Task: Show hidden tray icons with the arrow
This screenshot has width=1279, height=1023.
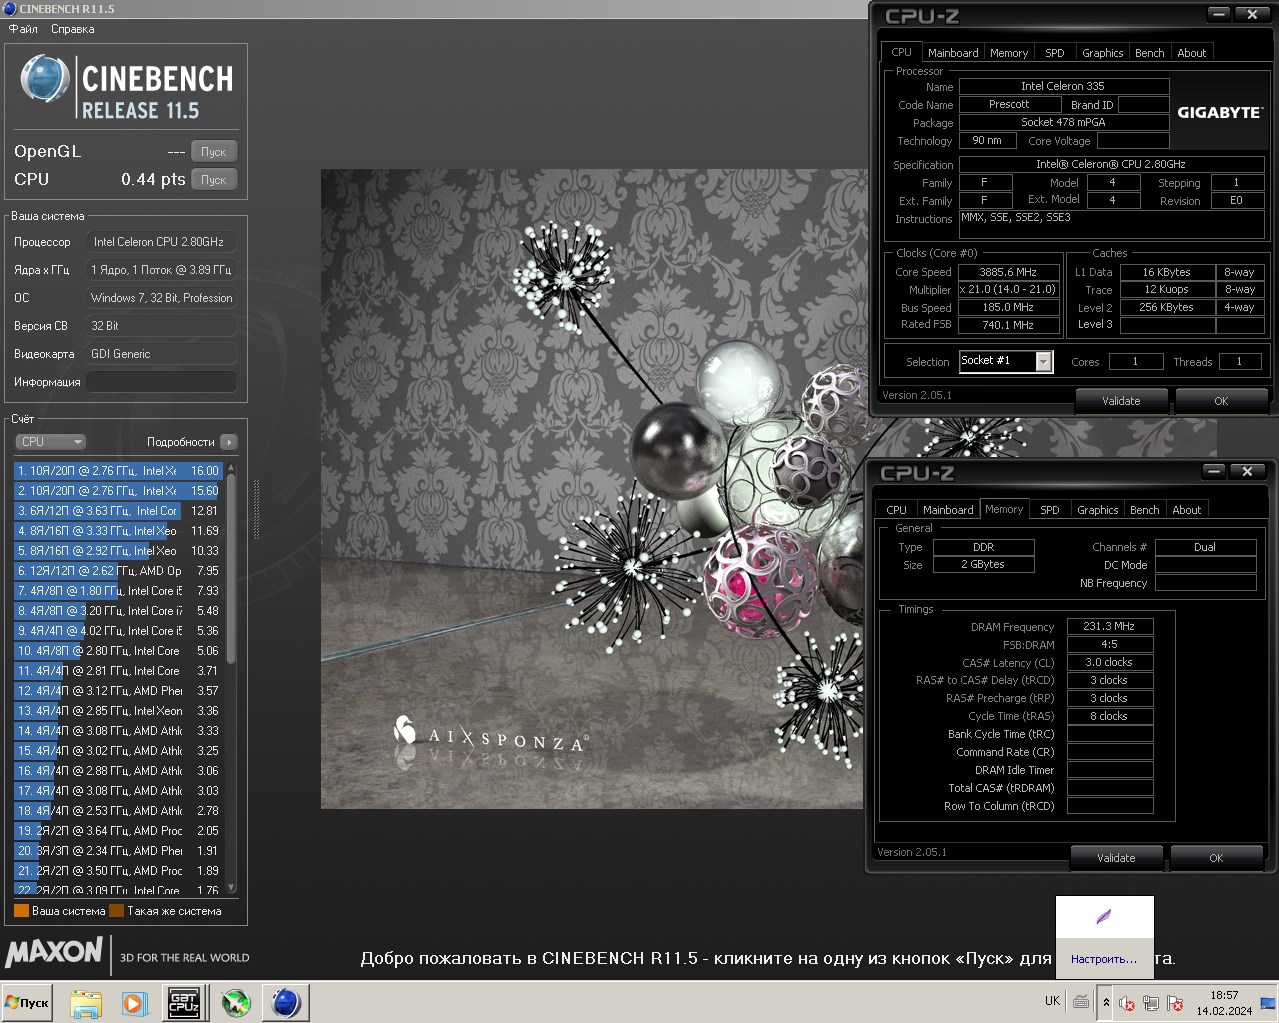Action: pyautogui.click(x=1106, y=1002)
